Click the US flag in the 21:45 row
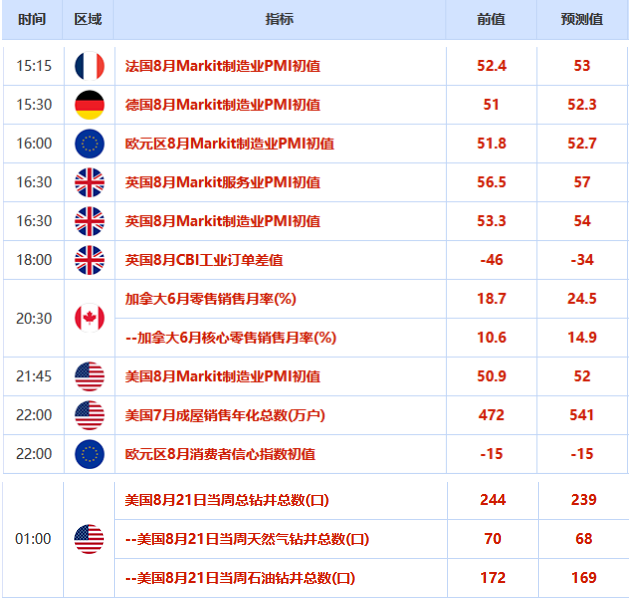Viewport: 630px width, 598px height. pos(89,377)
